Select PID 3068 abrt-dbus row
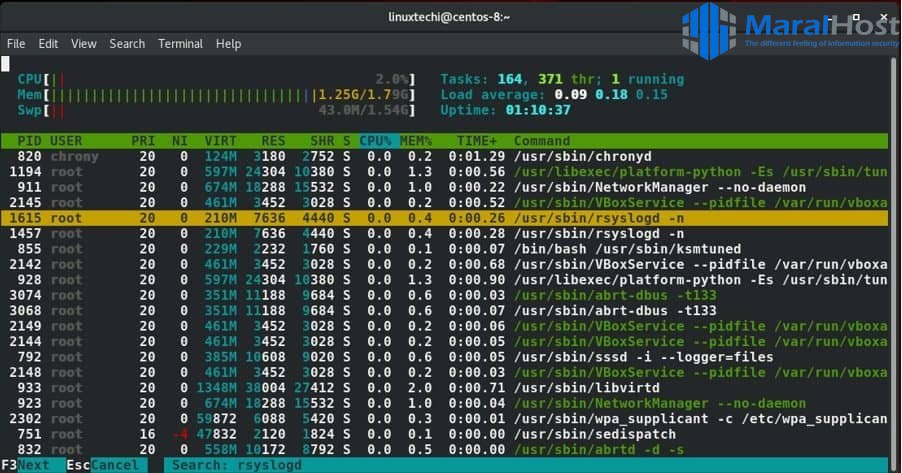 click(444, 311)
